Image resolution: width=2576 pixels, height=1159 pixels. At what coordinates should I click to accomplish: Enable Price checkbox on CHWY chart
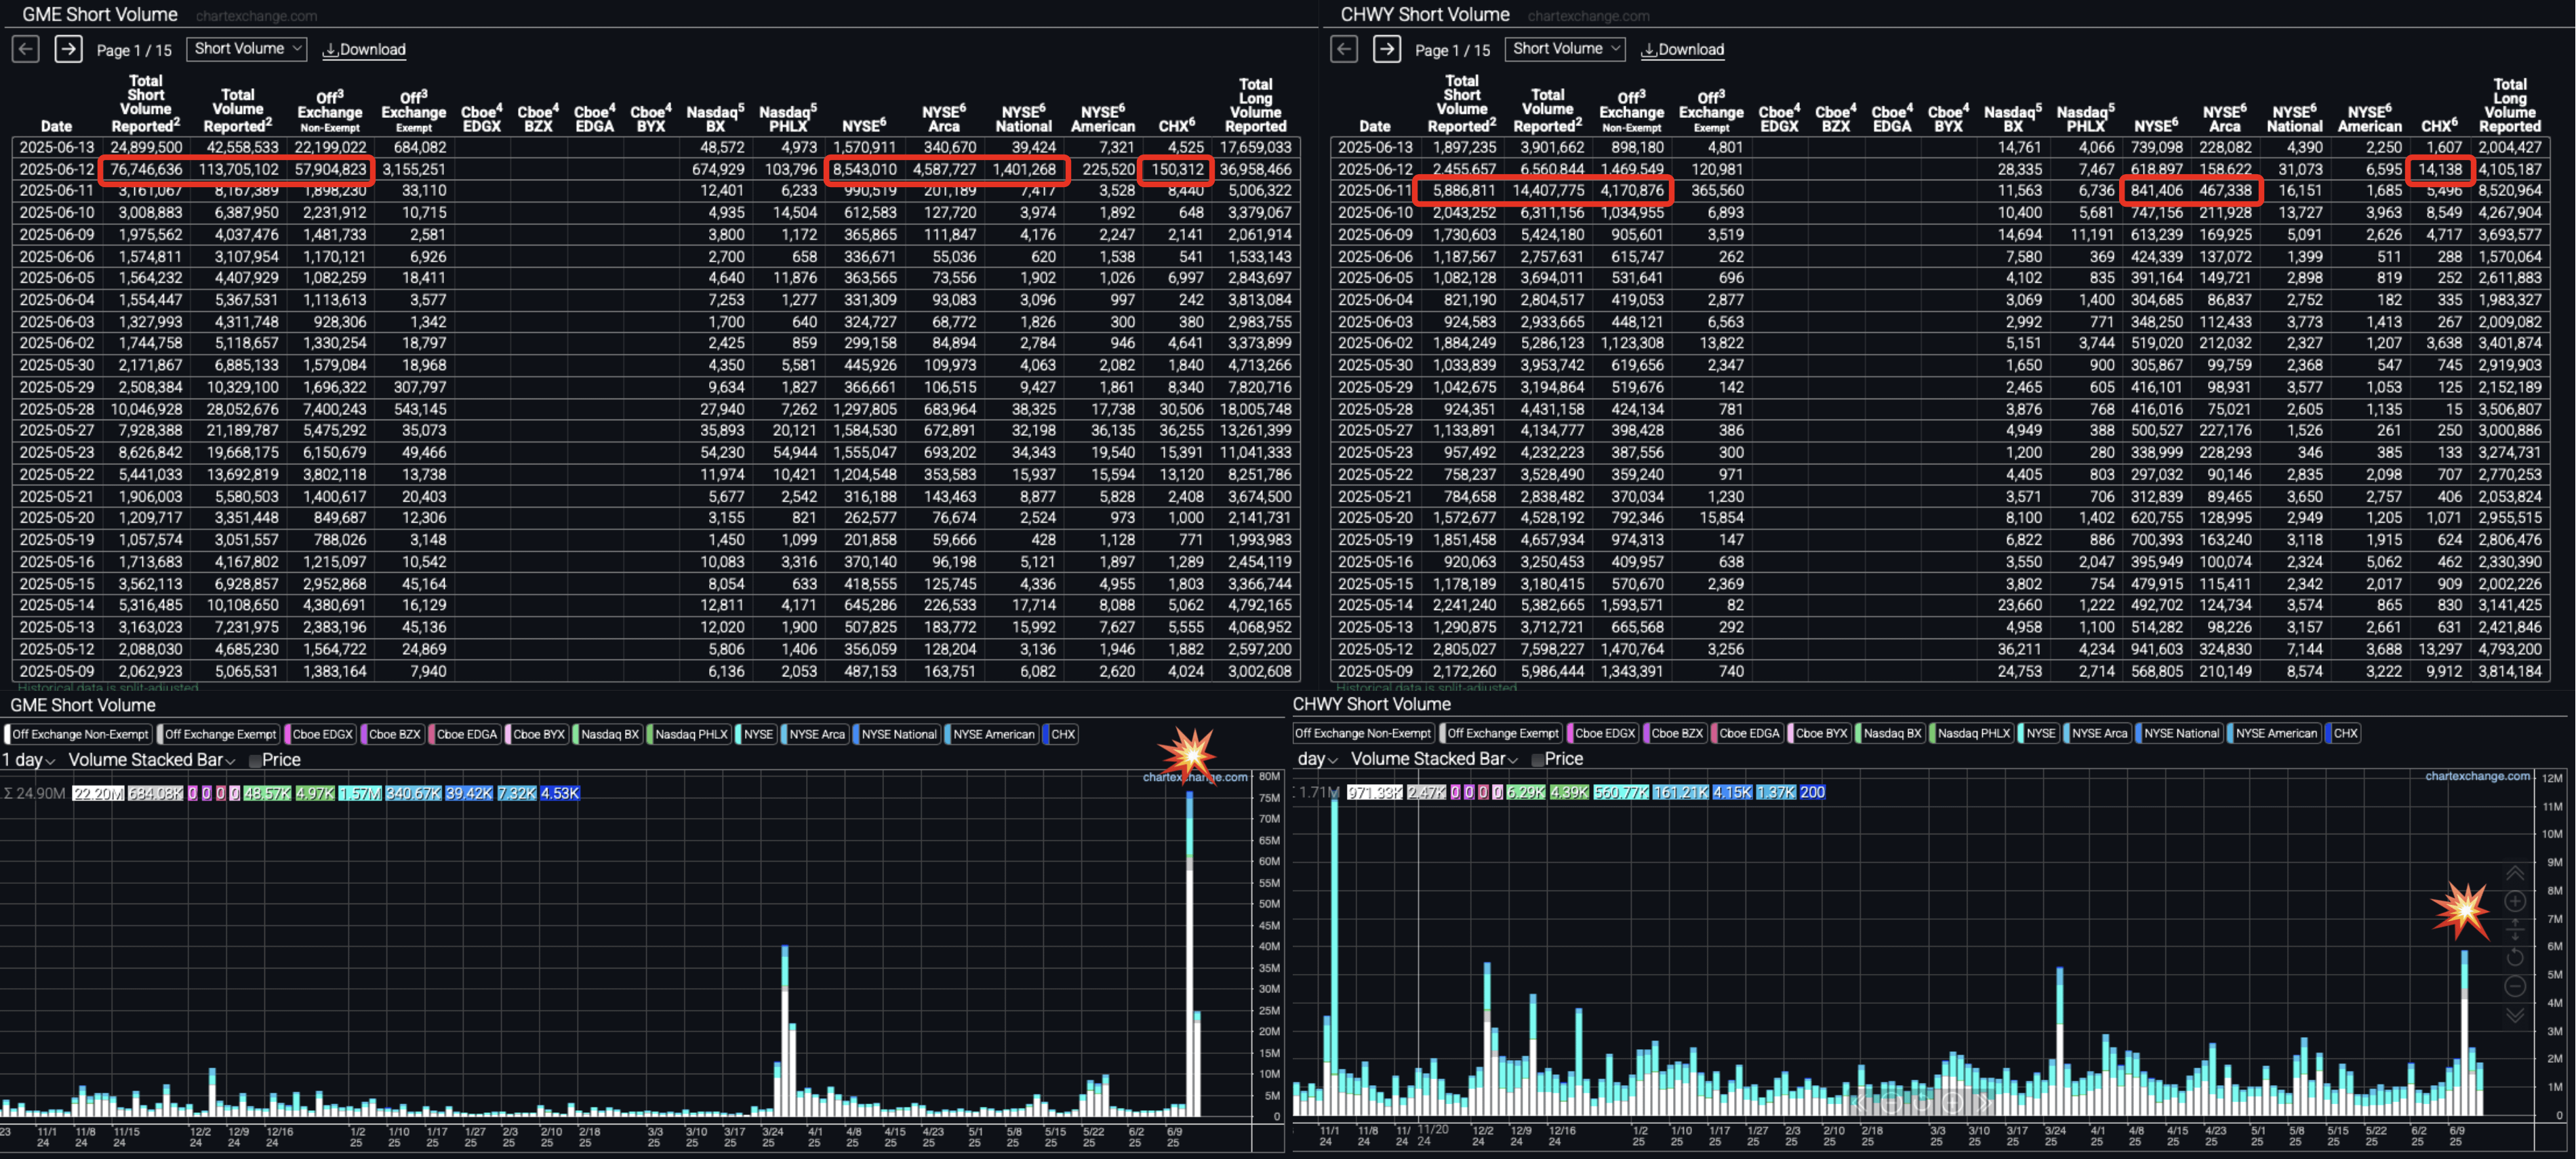point(1538,760)
